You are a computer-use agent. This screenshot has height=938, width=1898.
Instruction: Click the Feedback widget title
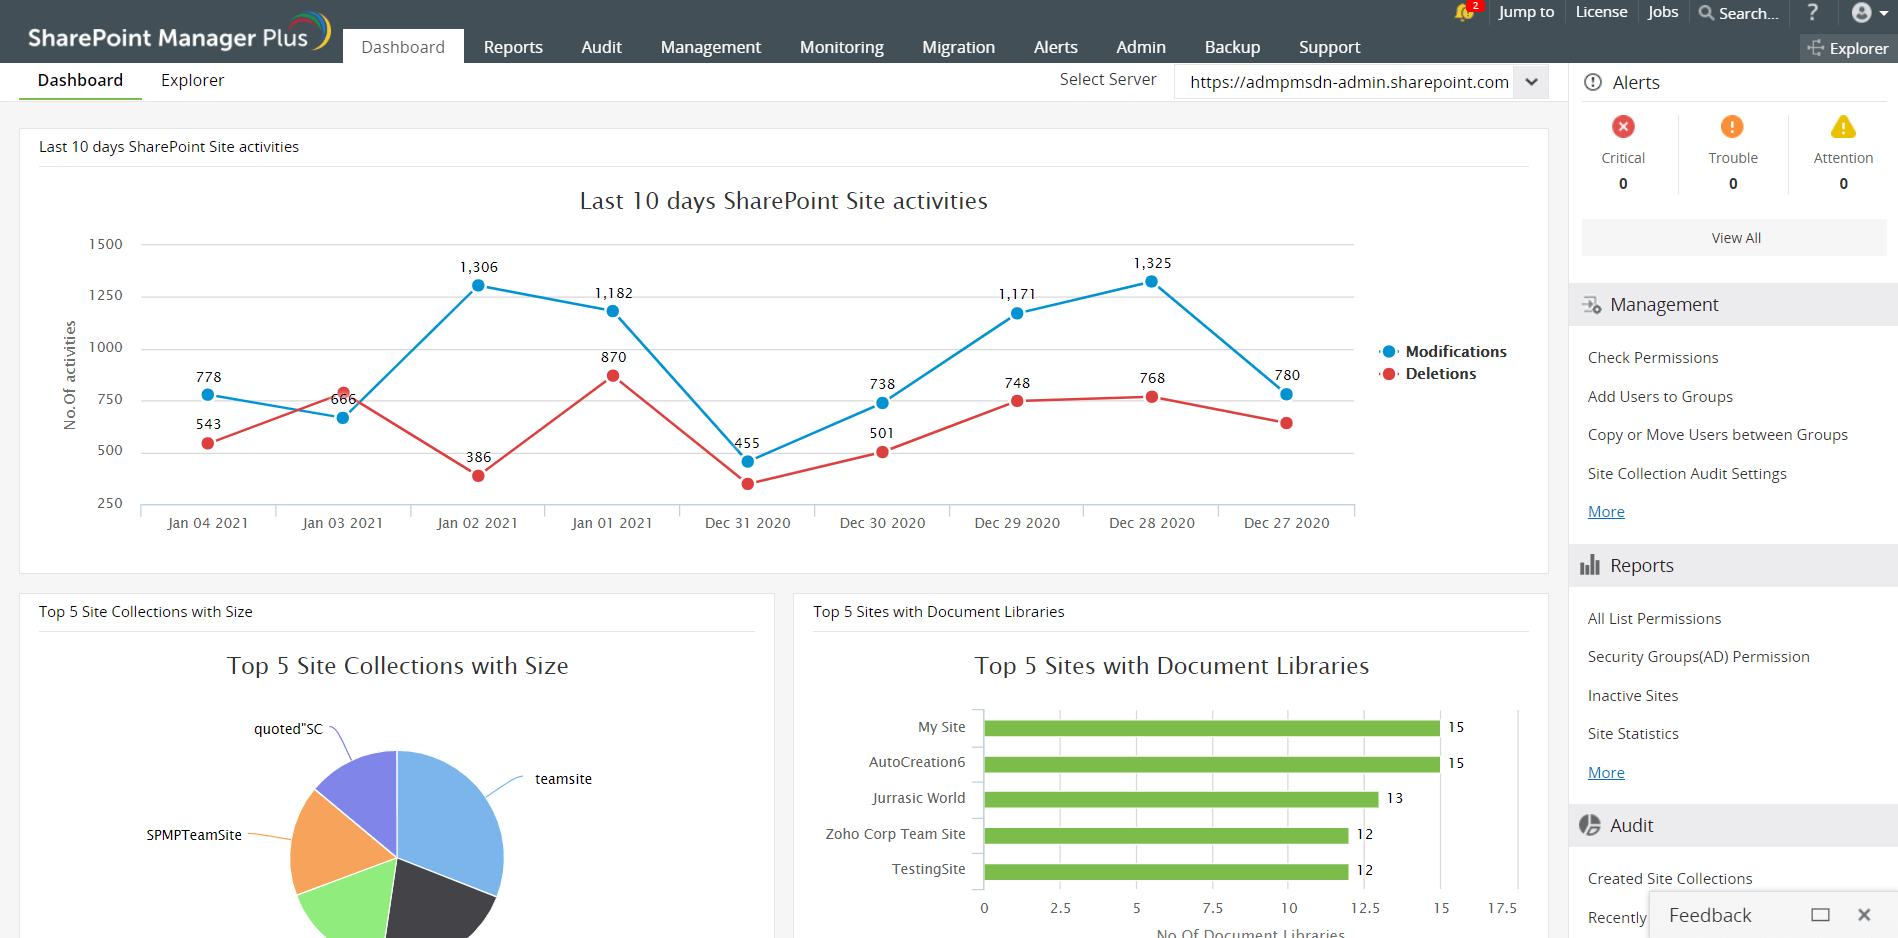click(x=1710, y=915)
